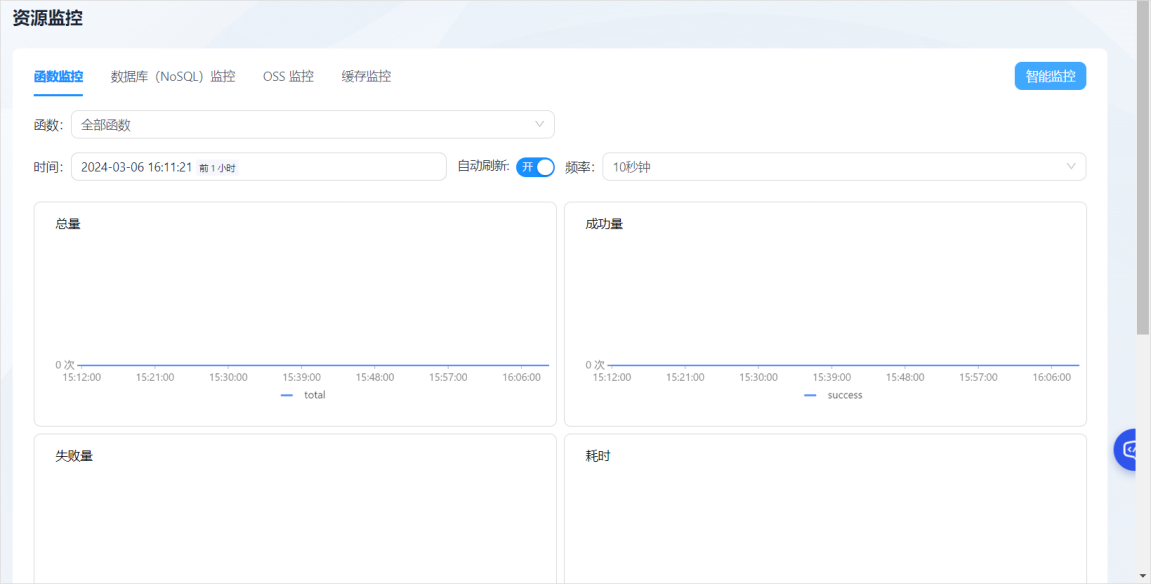Click the 前 1 小时 time range tag
This screenshot has height=584, width=1151.
[217, 168]
